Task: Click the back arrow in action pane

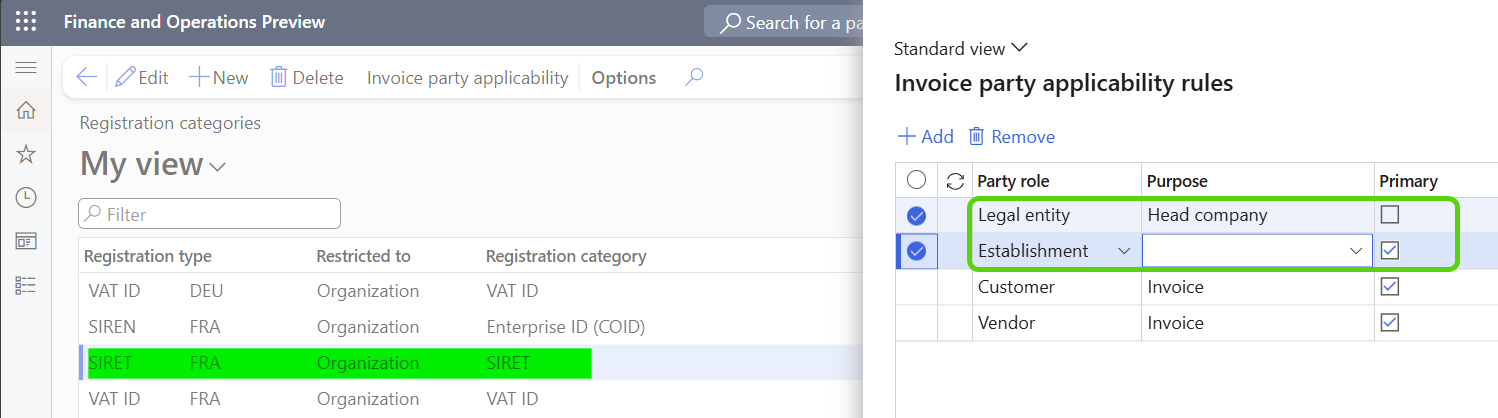Action: pyautogui.click(x=87, y=77)
